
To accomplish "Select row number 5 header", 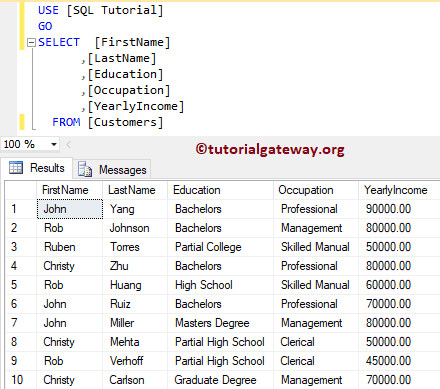I will (21, 285).
